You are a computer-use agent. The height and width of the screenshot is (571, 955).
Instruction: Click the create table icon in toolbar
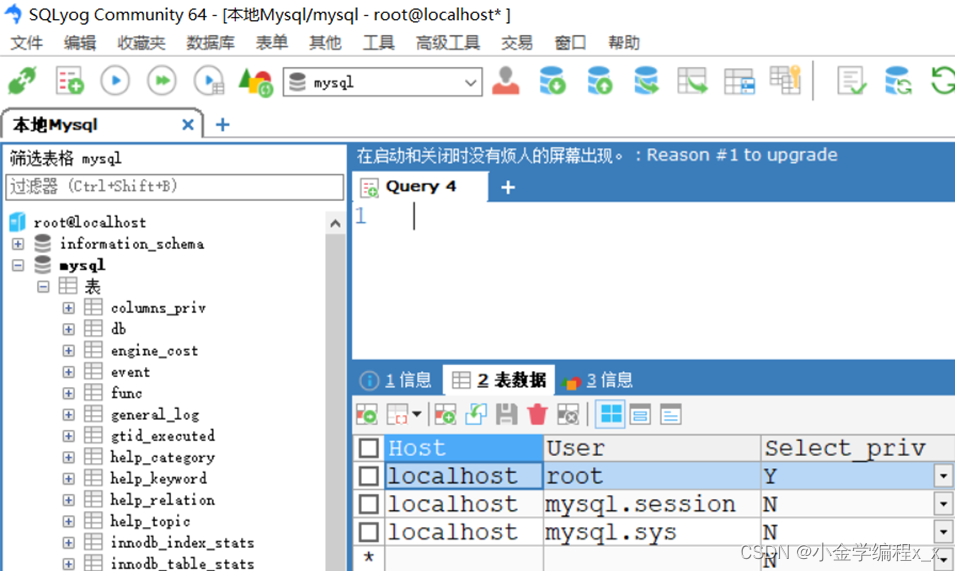tap(739, 82)
